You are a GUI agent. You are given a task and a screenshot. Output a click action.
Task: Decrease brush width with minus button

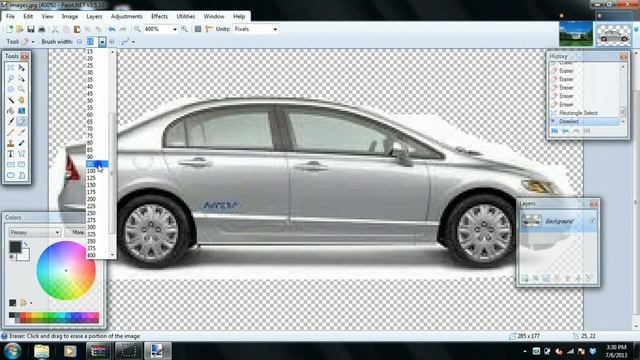point(80,42)
